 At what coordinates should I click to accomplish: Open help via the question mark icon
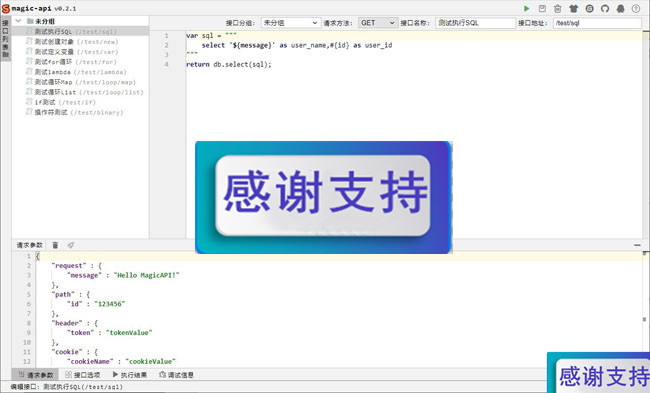click(636, 8)
